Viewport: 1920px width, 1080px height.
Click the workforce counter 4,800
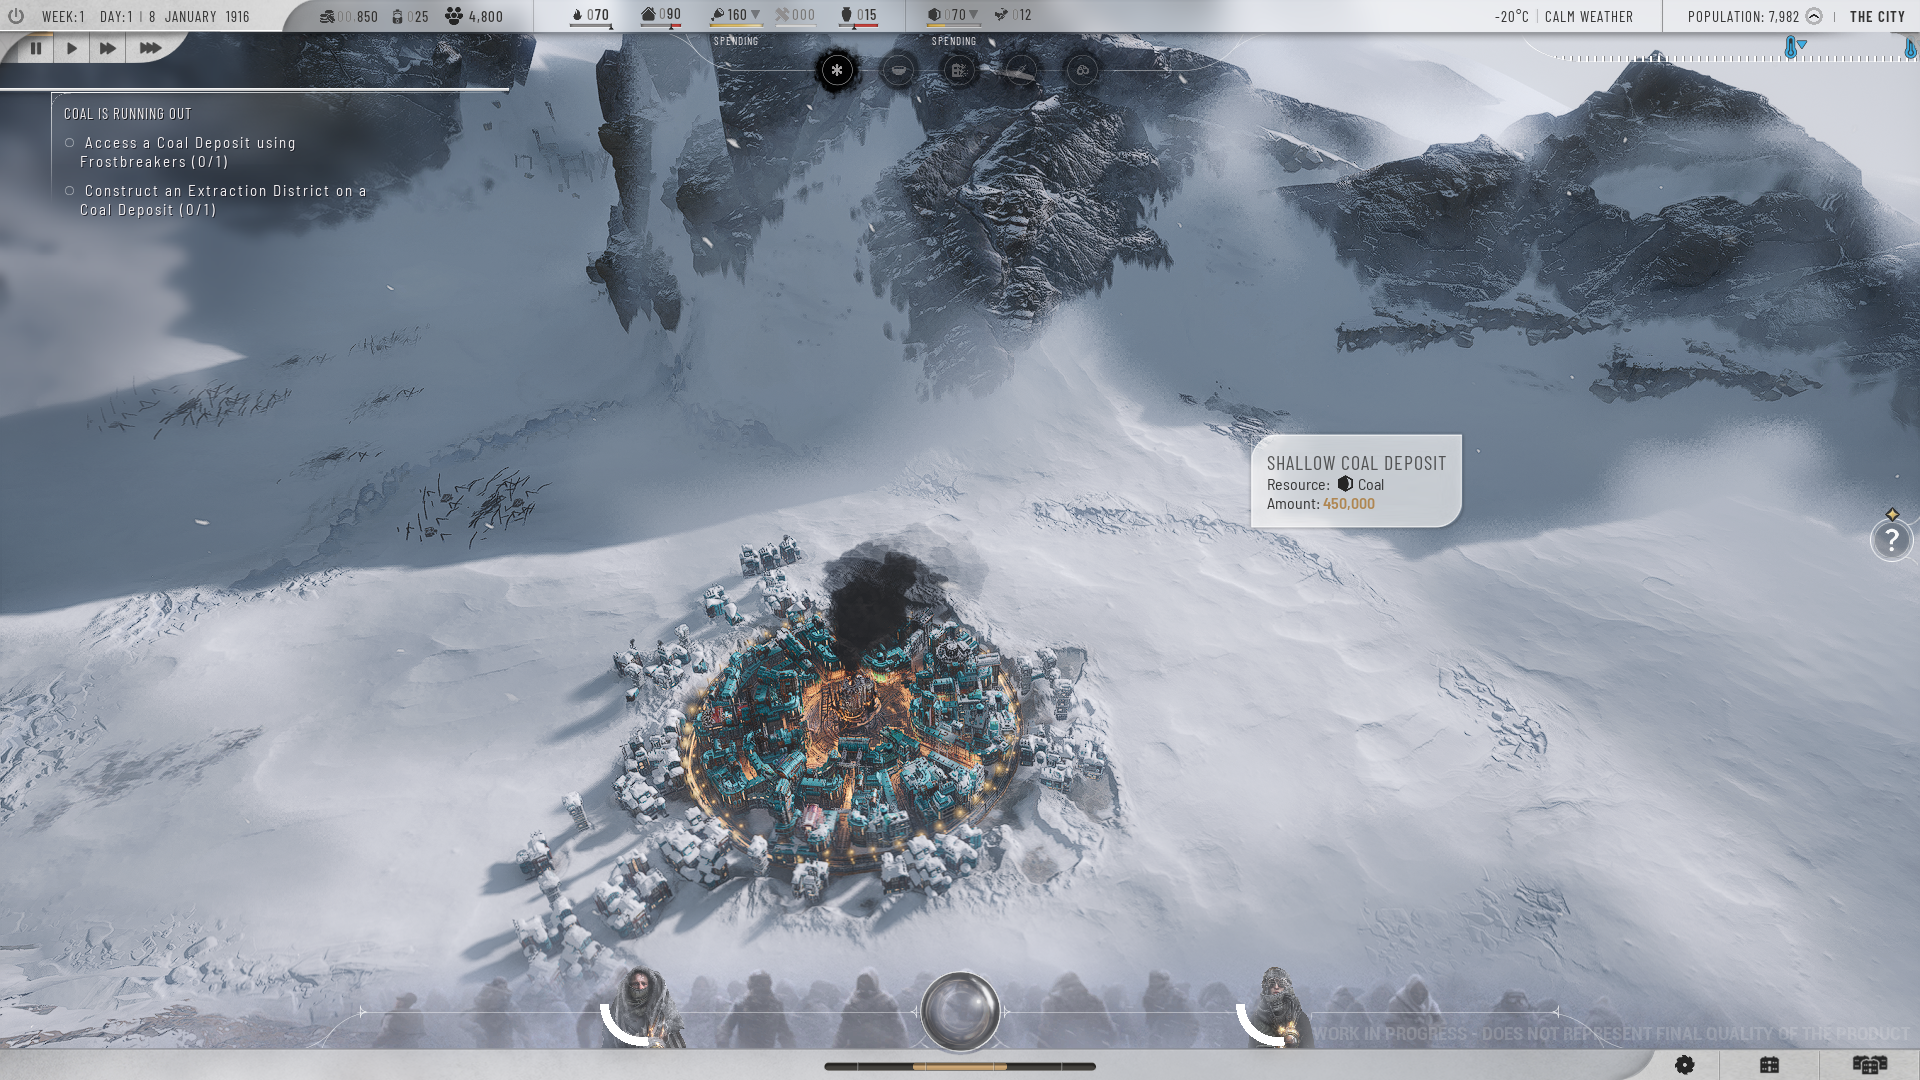[474, 16]
